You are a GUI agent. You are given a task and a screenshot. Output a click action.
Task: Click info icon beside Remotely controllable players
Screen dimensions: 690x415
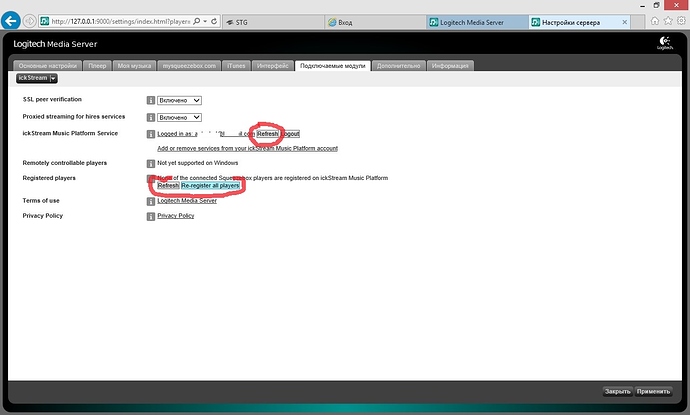click(150, 163)
